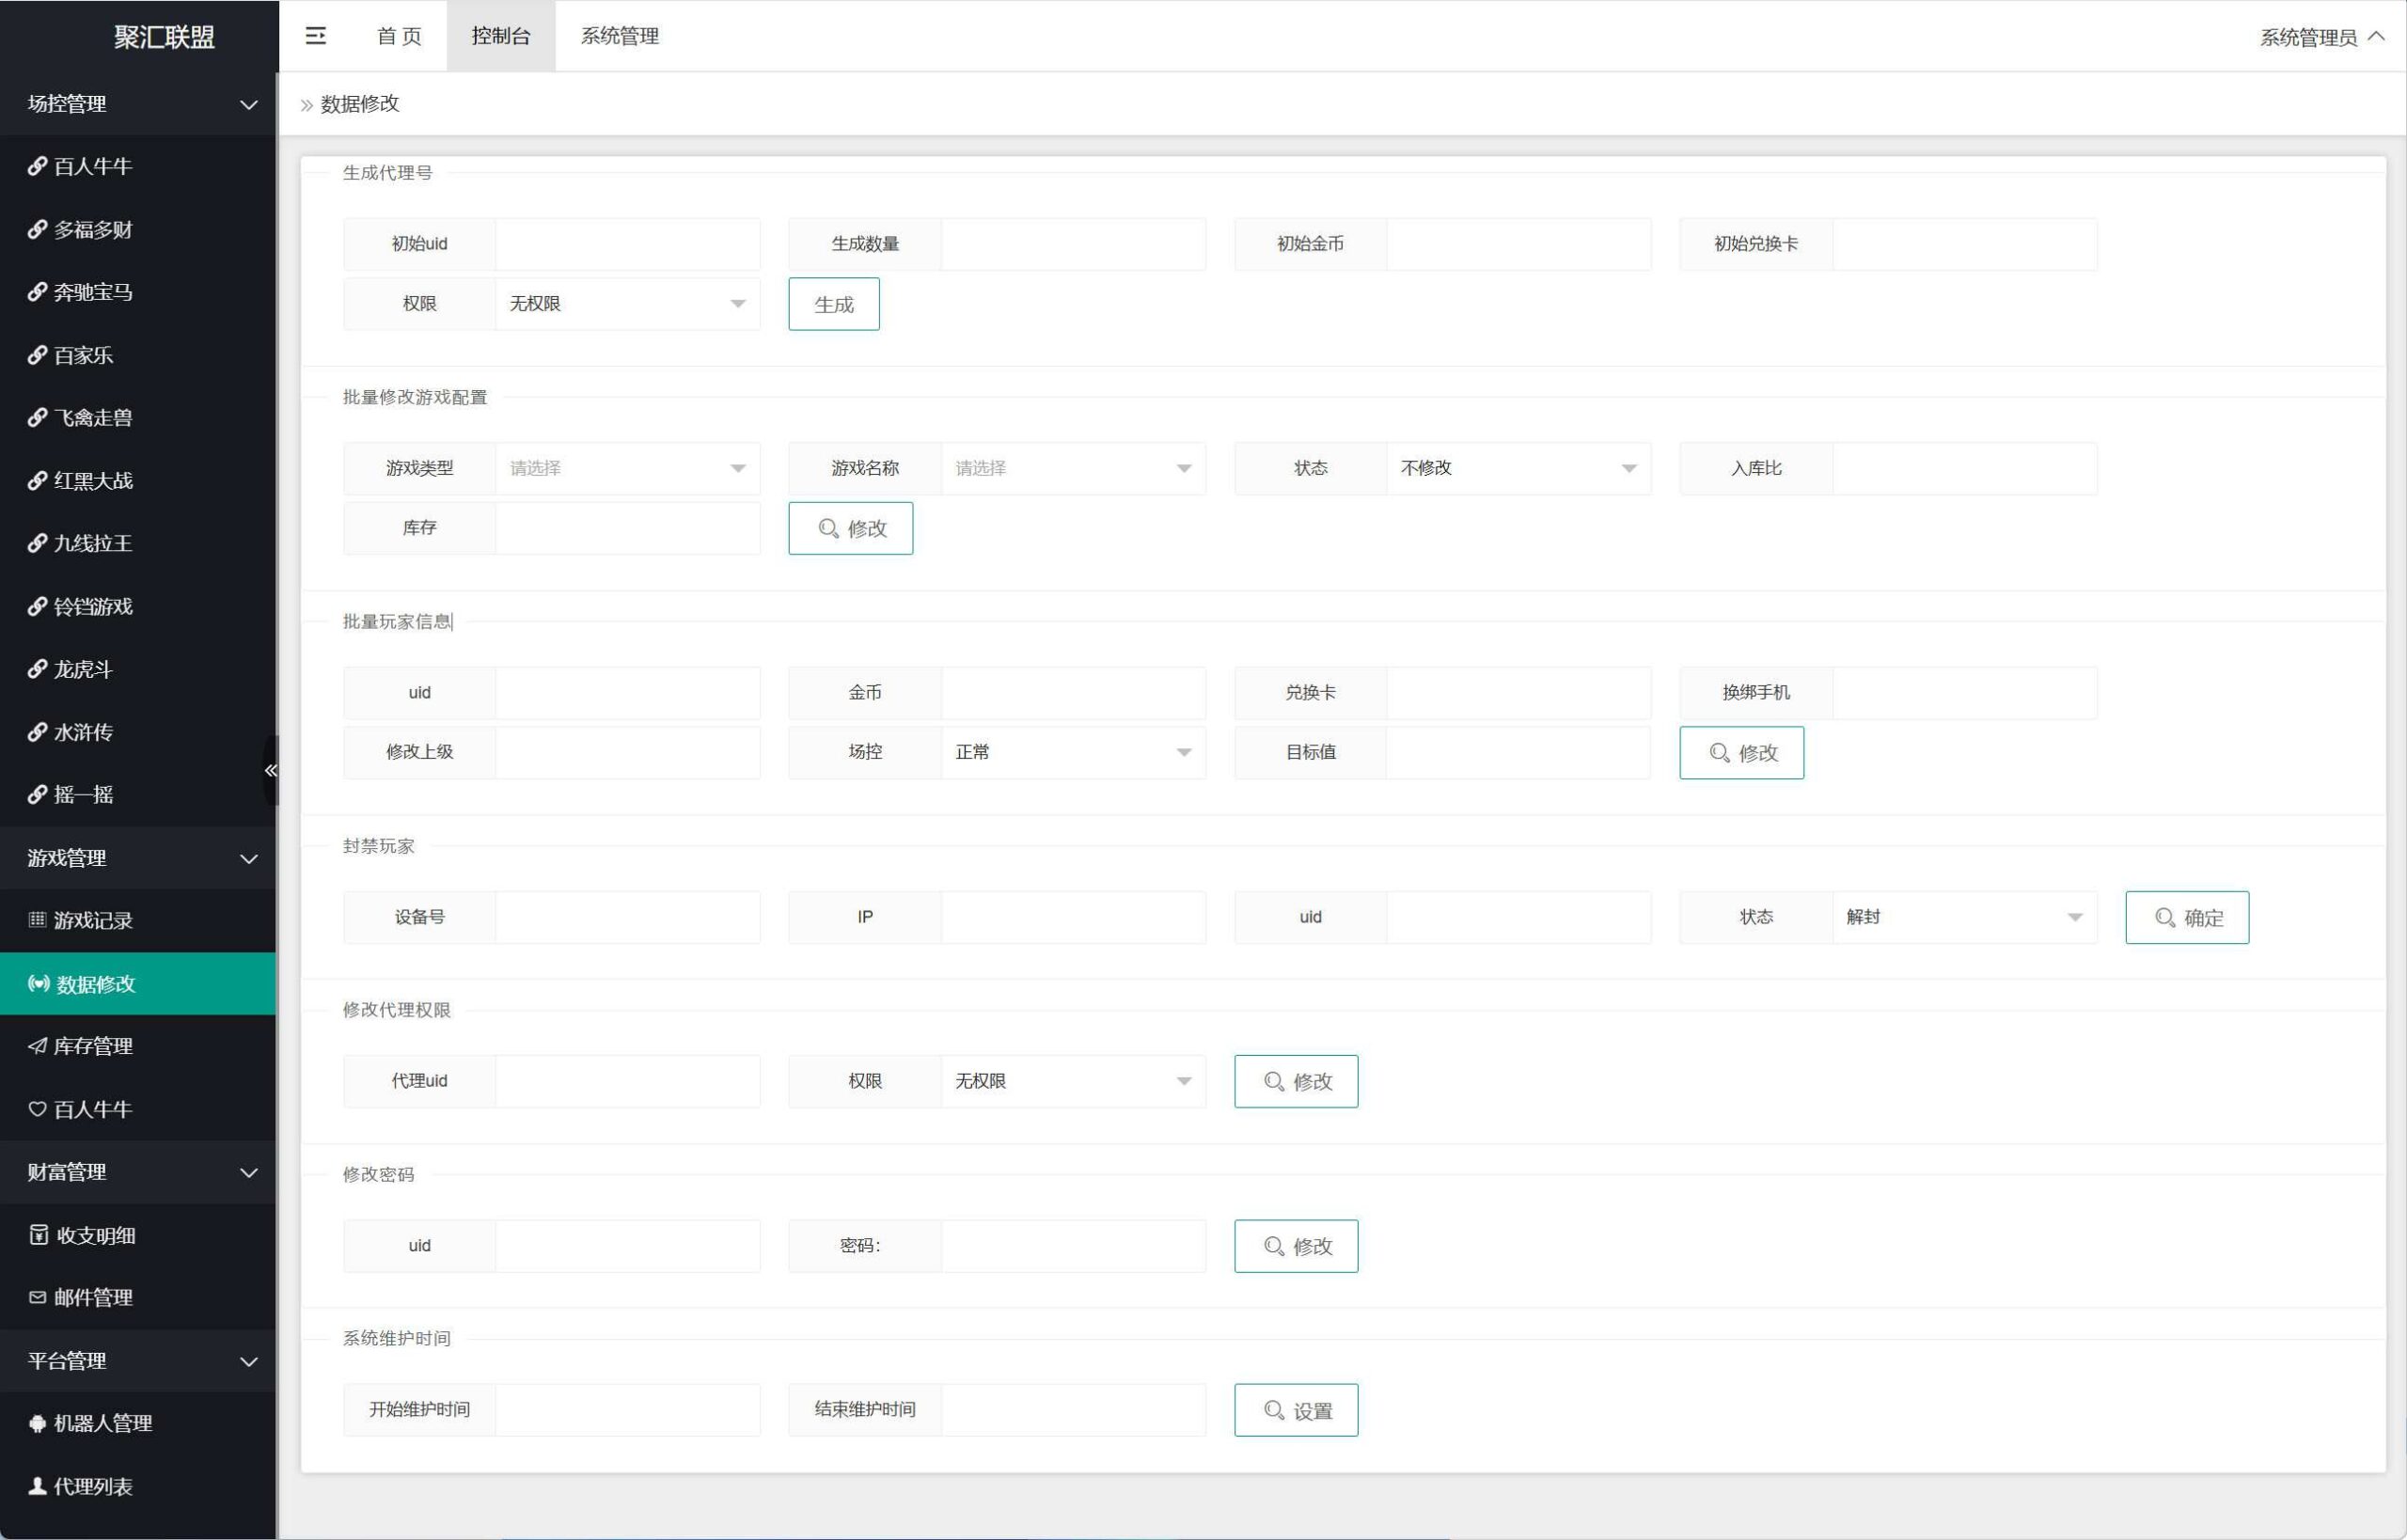
Task: Focus the 初始uid input field
Action: 627,244
